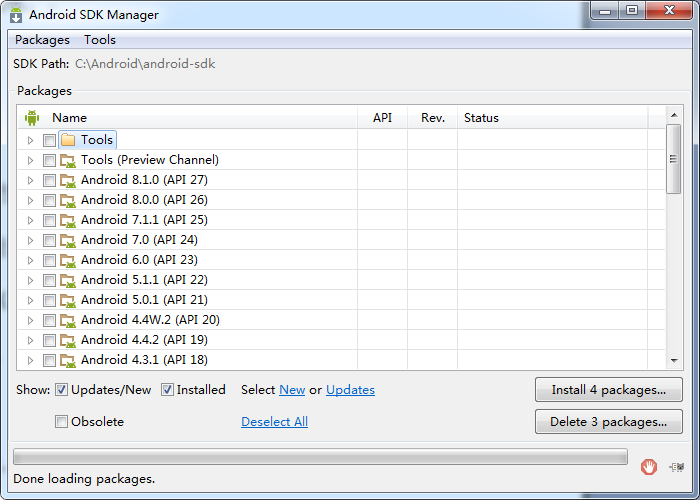
Task: Minimize the Android SDK Manager window
Action: [x=605, y=11]
